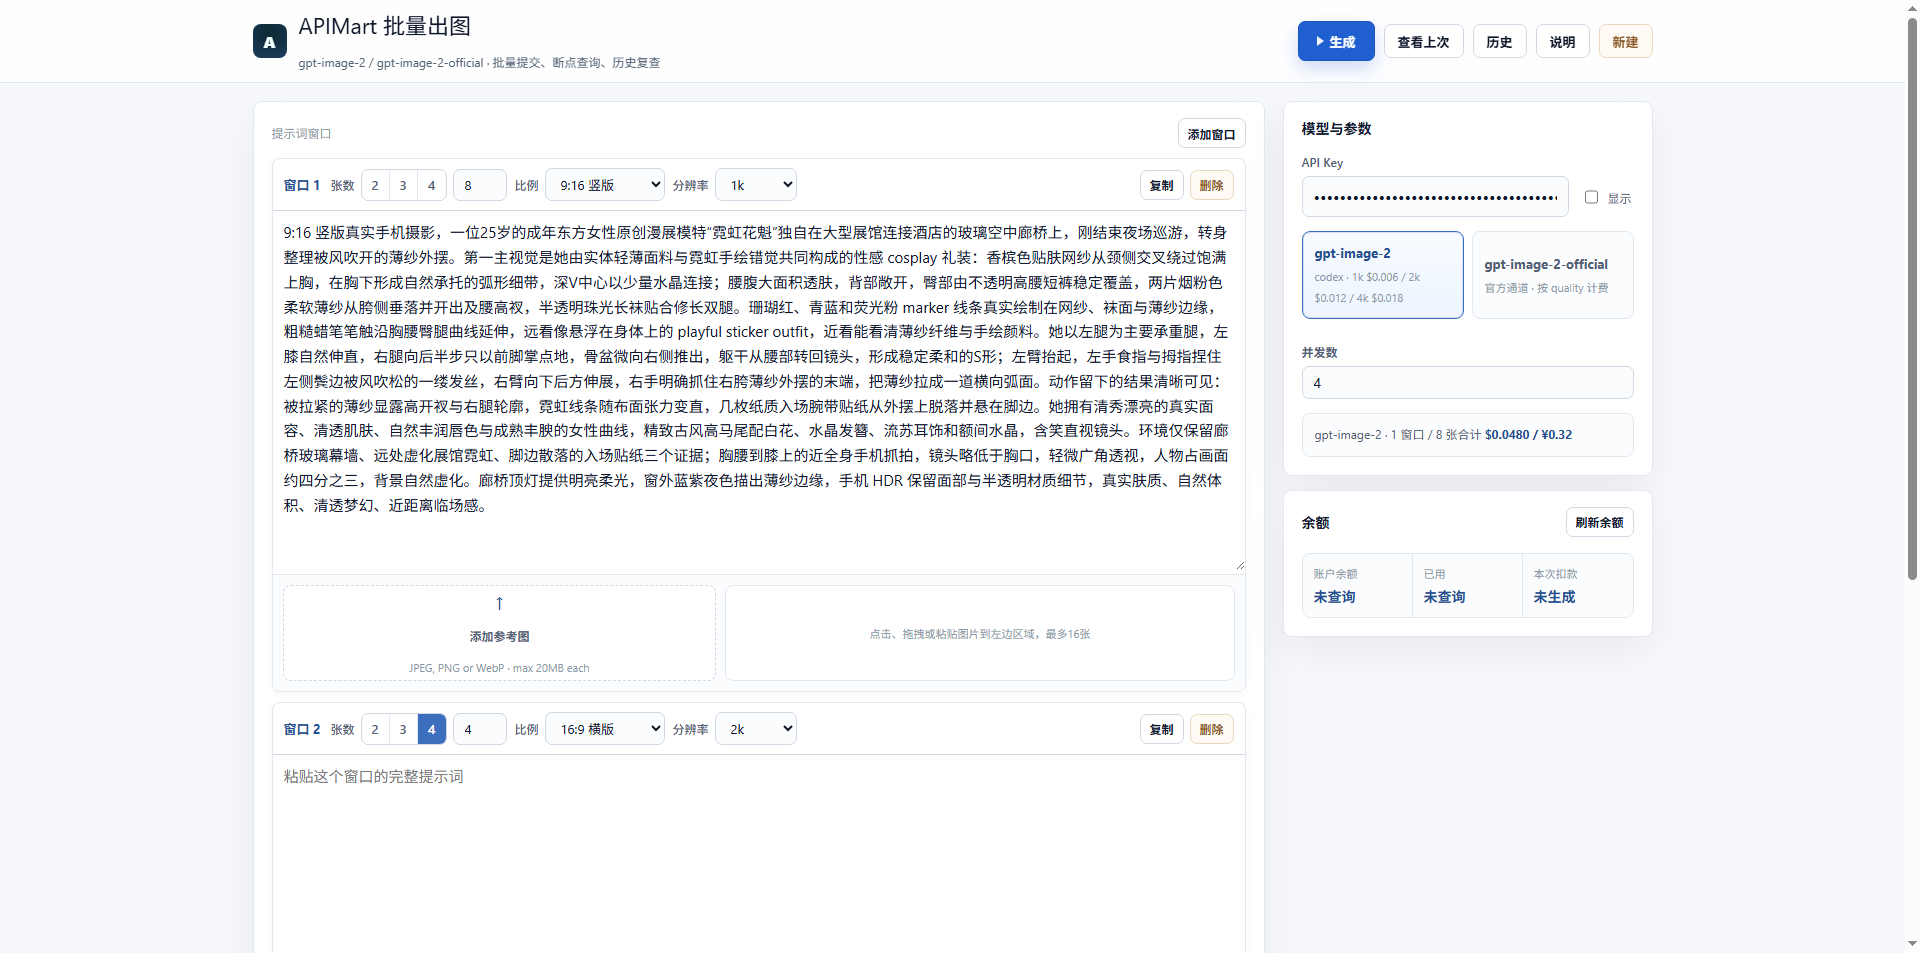This screenshot has height=953, width=1920.
Task: Click the 窗口 1 image count field
Action: click(479, 185)
